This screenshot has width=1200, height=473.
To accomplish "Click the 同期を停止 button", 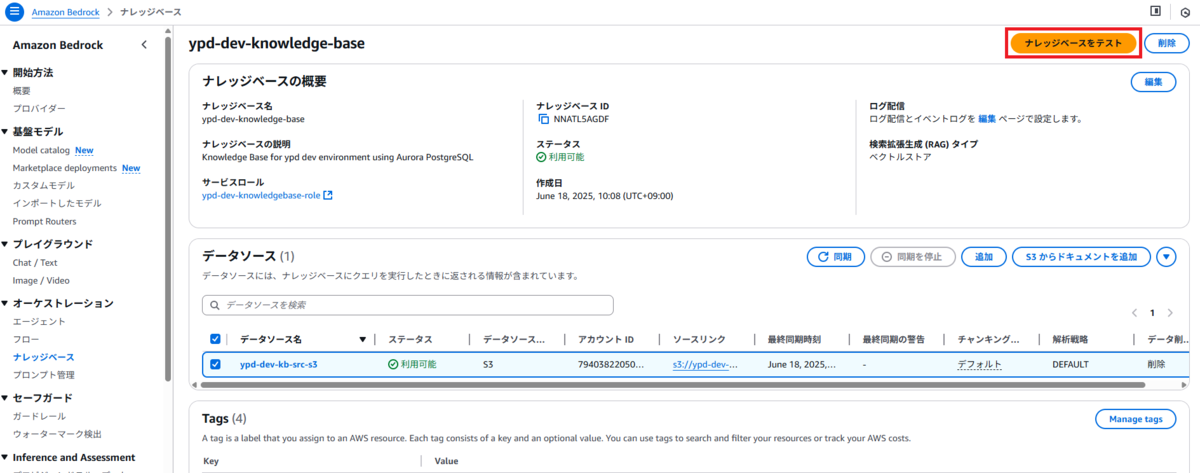I will pos(913,257).
